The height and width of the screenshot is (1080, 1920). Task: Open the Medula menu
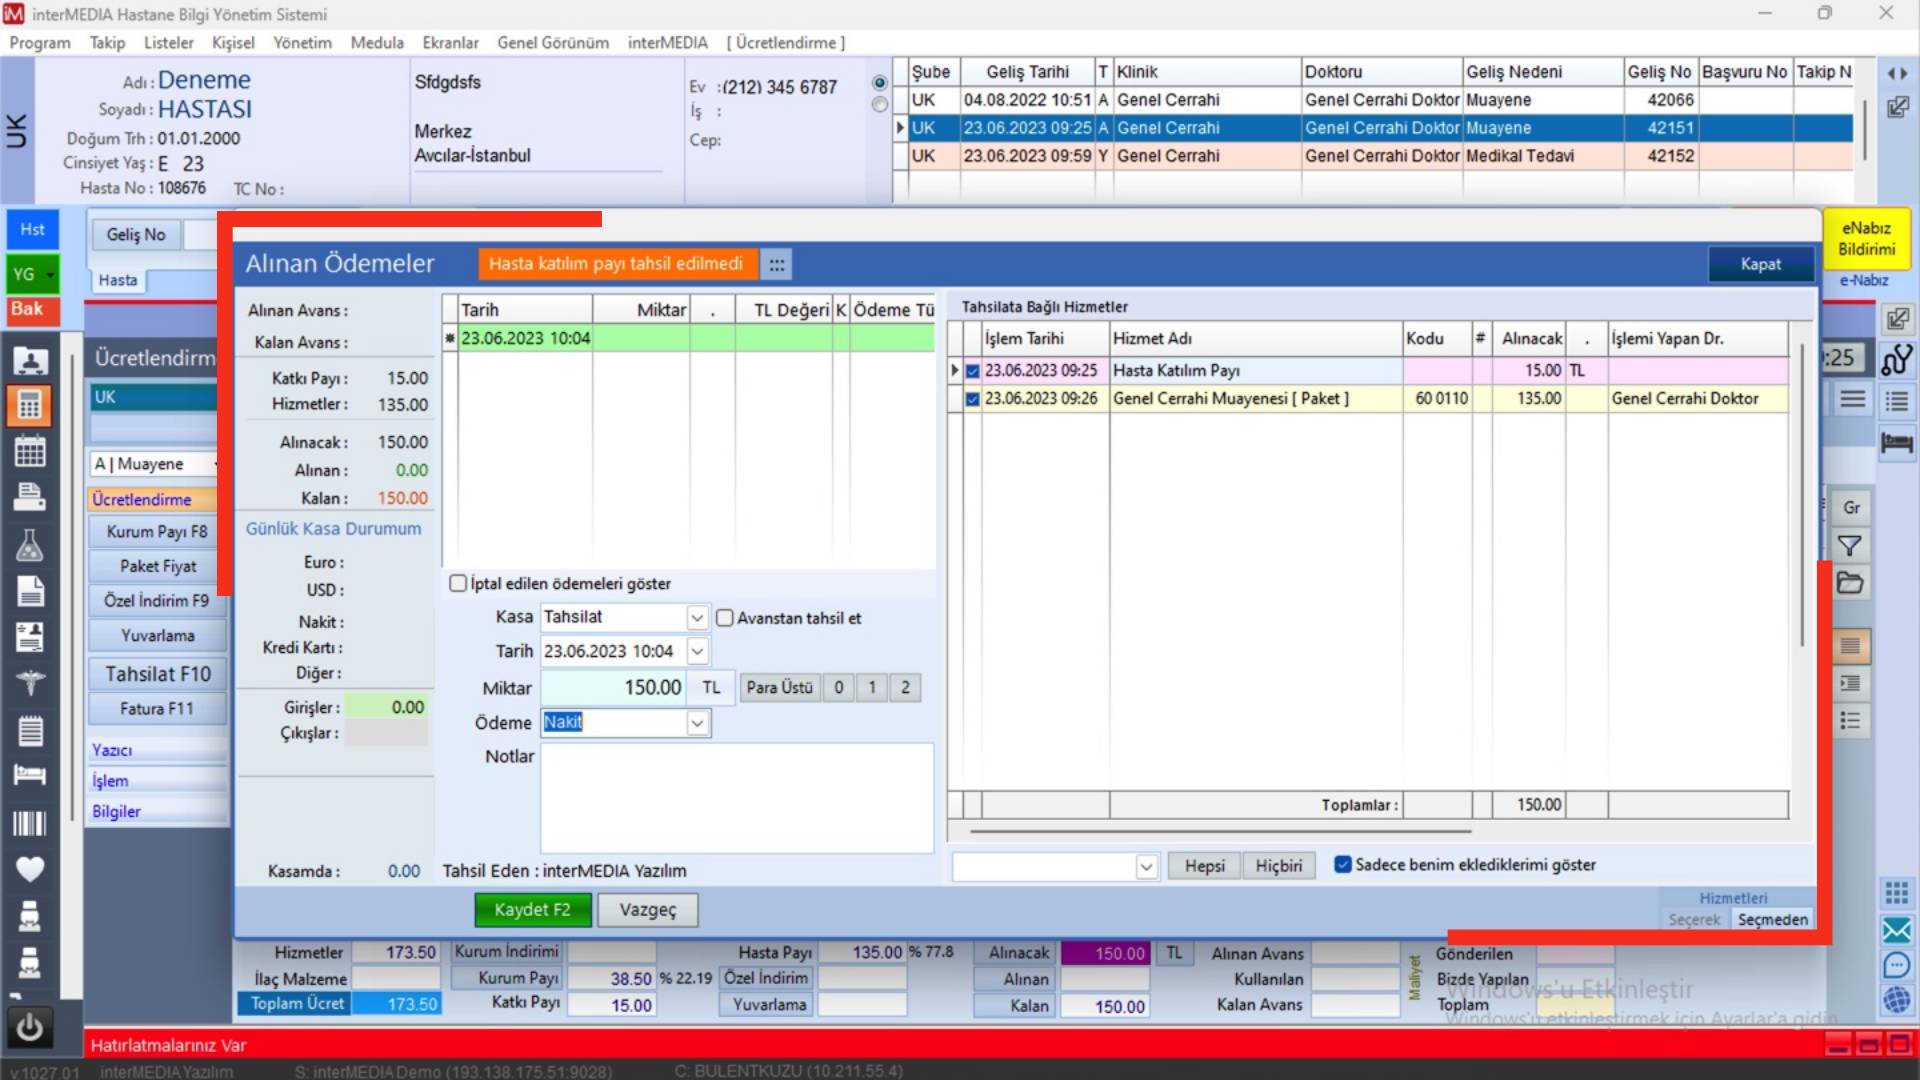pyautogui.click(x=377, y=43)
